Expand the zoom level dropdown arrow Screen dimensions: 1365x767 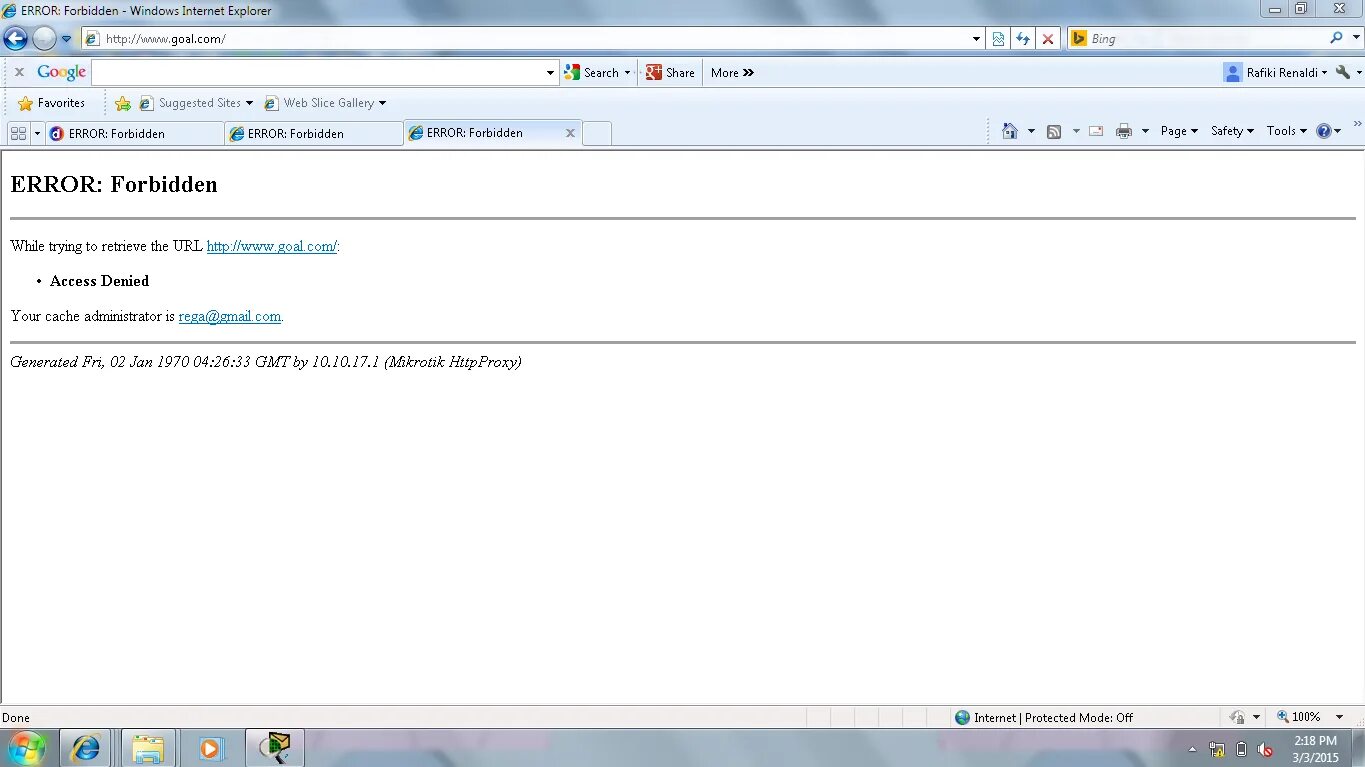[1339, 717]
